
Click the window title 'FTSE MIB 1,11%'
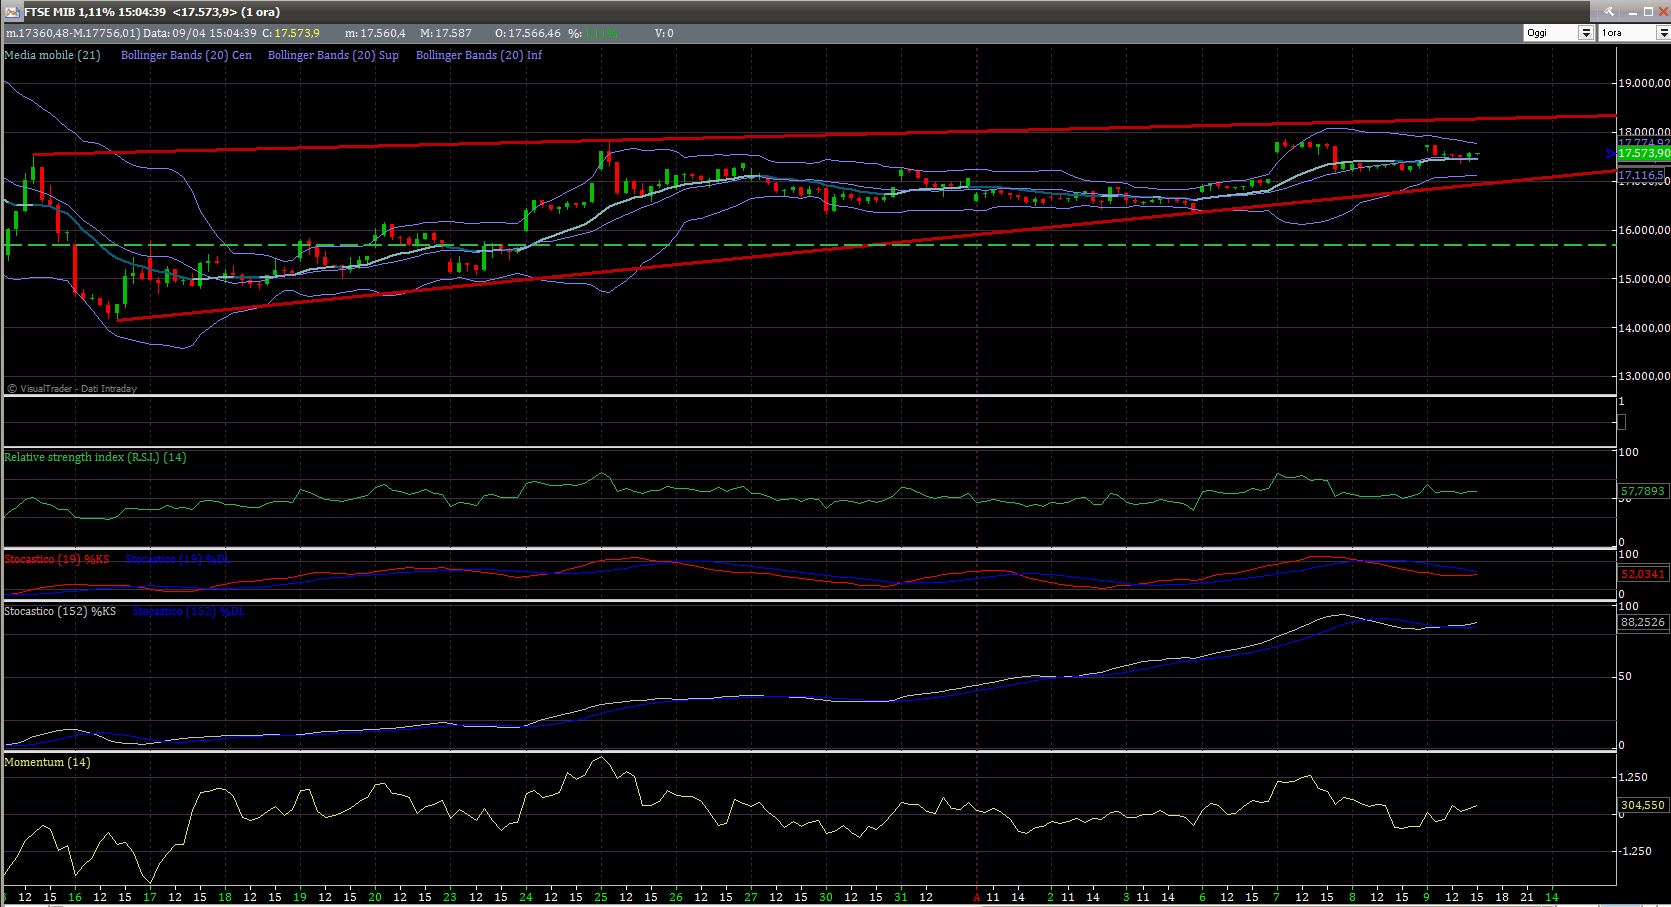pos(67,12)
